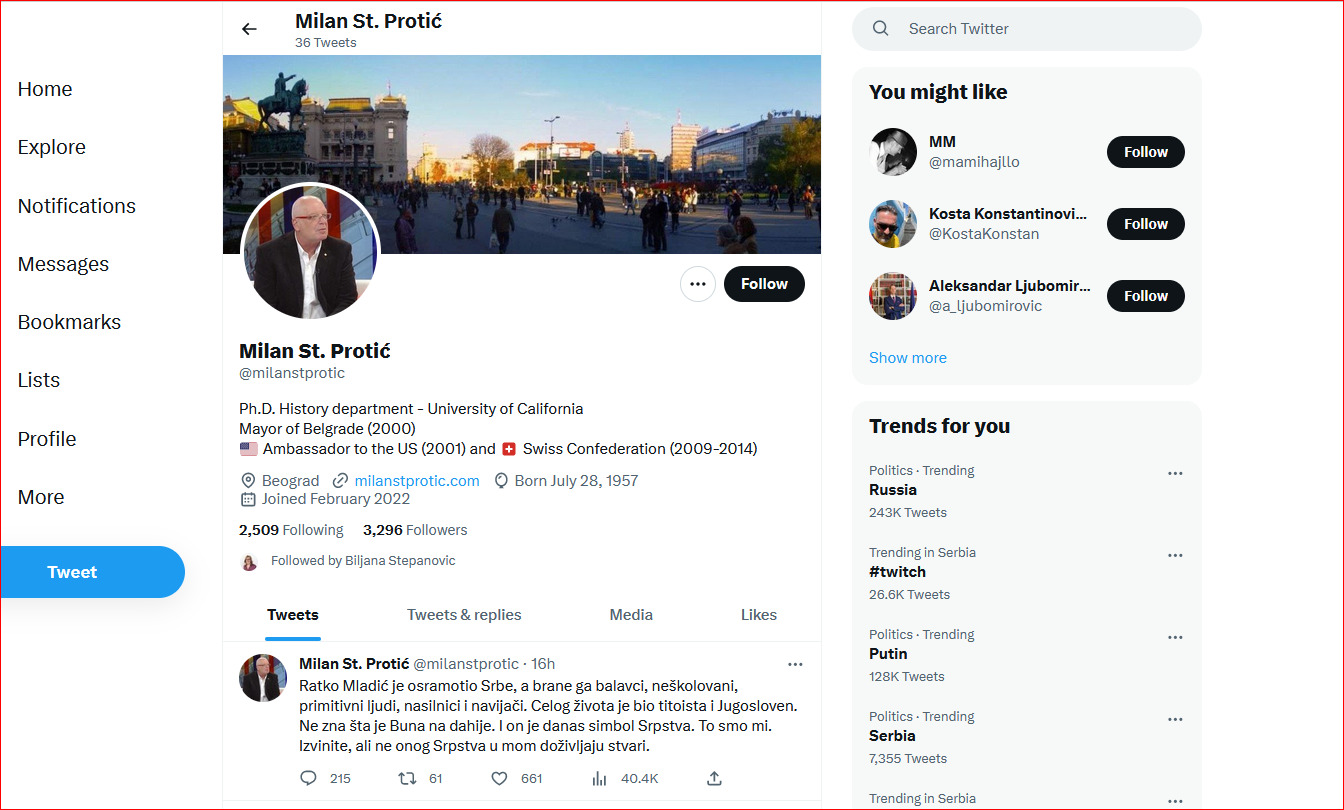Viewport: 1344px width, 810px height.
Task: Click the reply icon on the tweet
Action: 309,778
